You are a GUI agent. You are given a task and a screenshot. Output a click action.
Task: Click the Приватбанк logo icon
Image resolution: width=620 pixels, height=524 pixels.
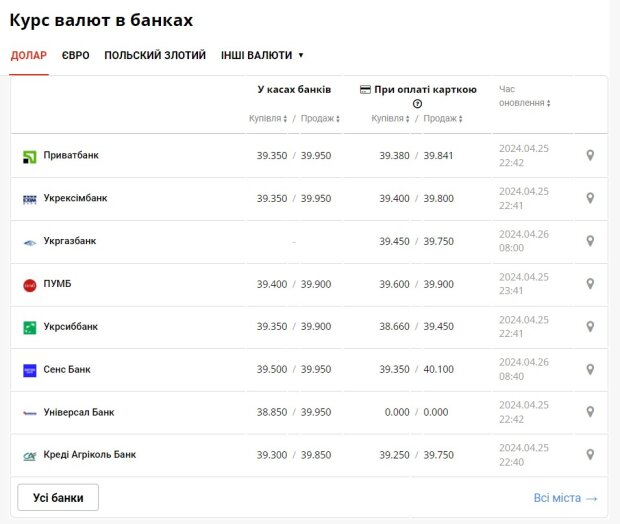(x=30, y=157)
